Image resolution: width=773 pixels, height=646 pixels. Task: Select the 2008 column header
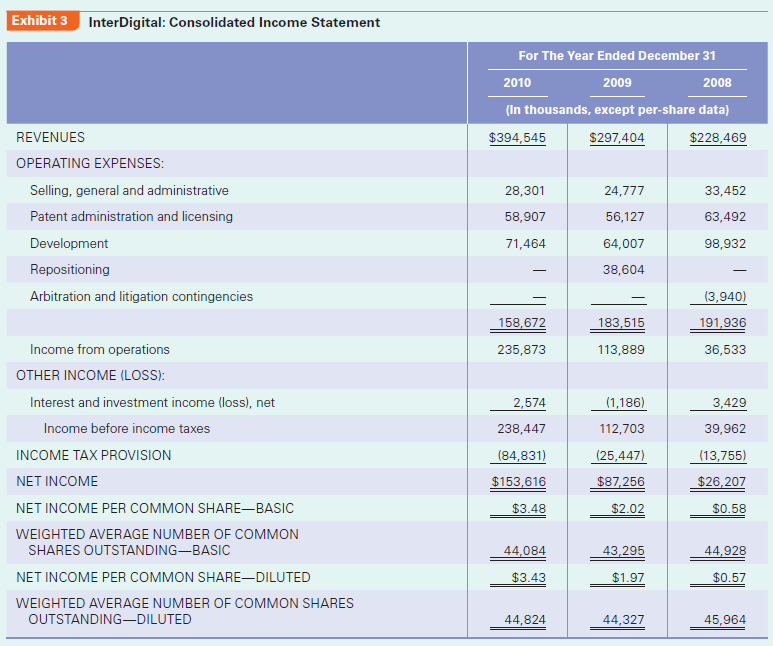pyautogui.click(x=717, y=83)
